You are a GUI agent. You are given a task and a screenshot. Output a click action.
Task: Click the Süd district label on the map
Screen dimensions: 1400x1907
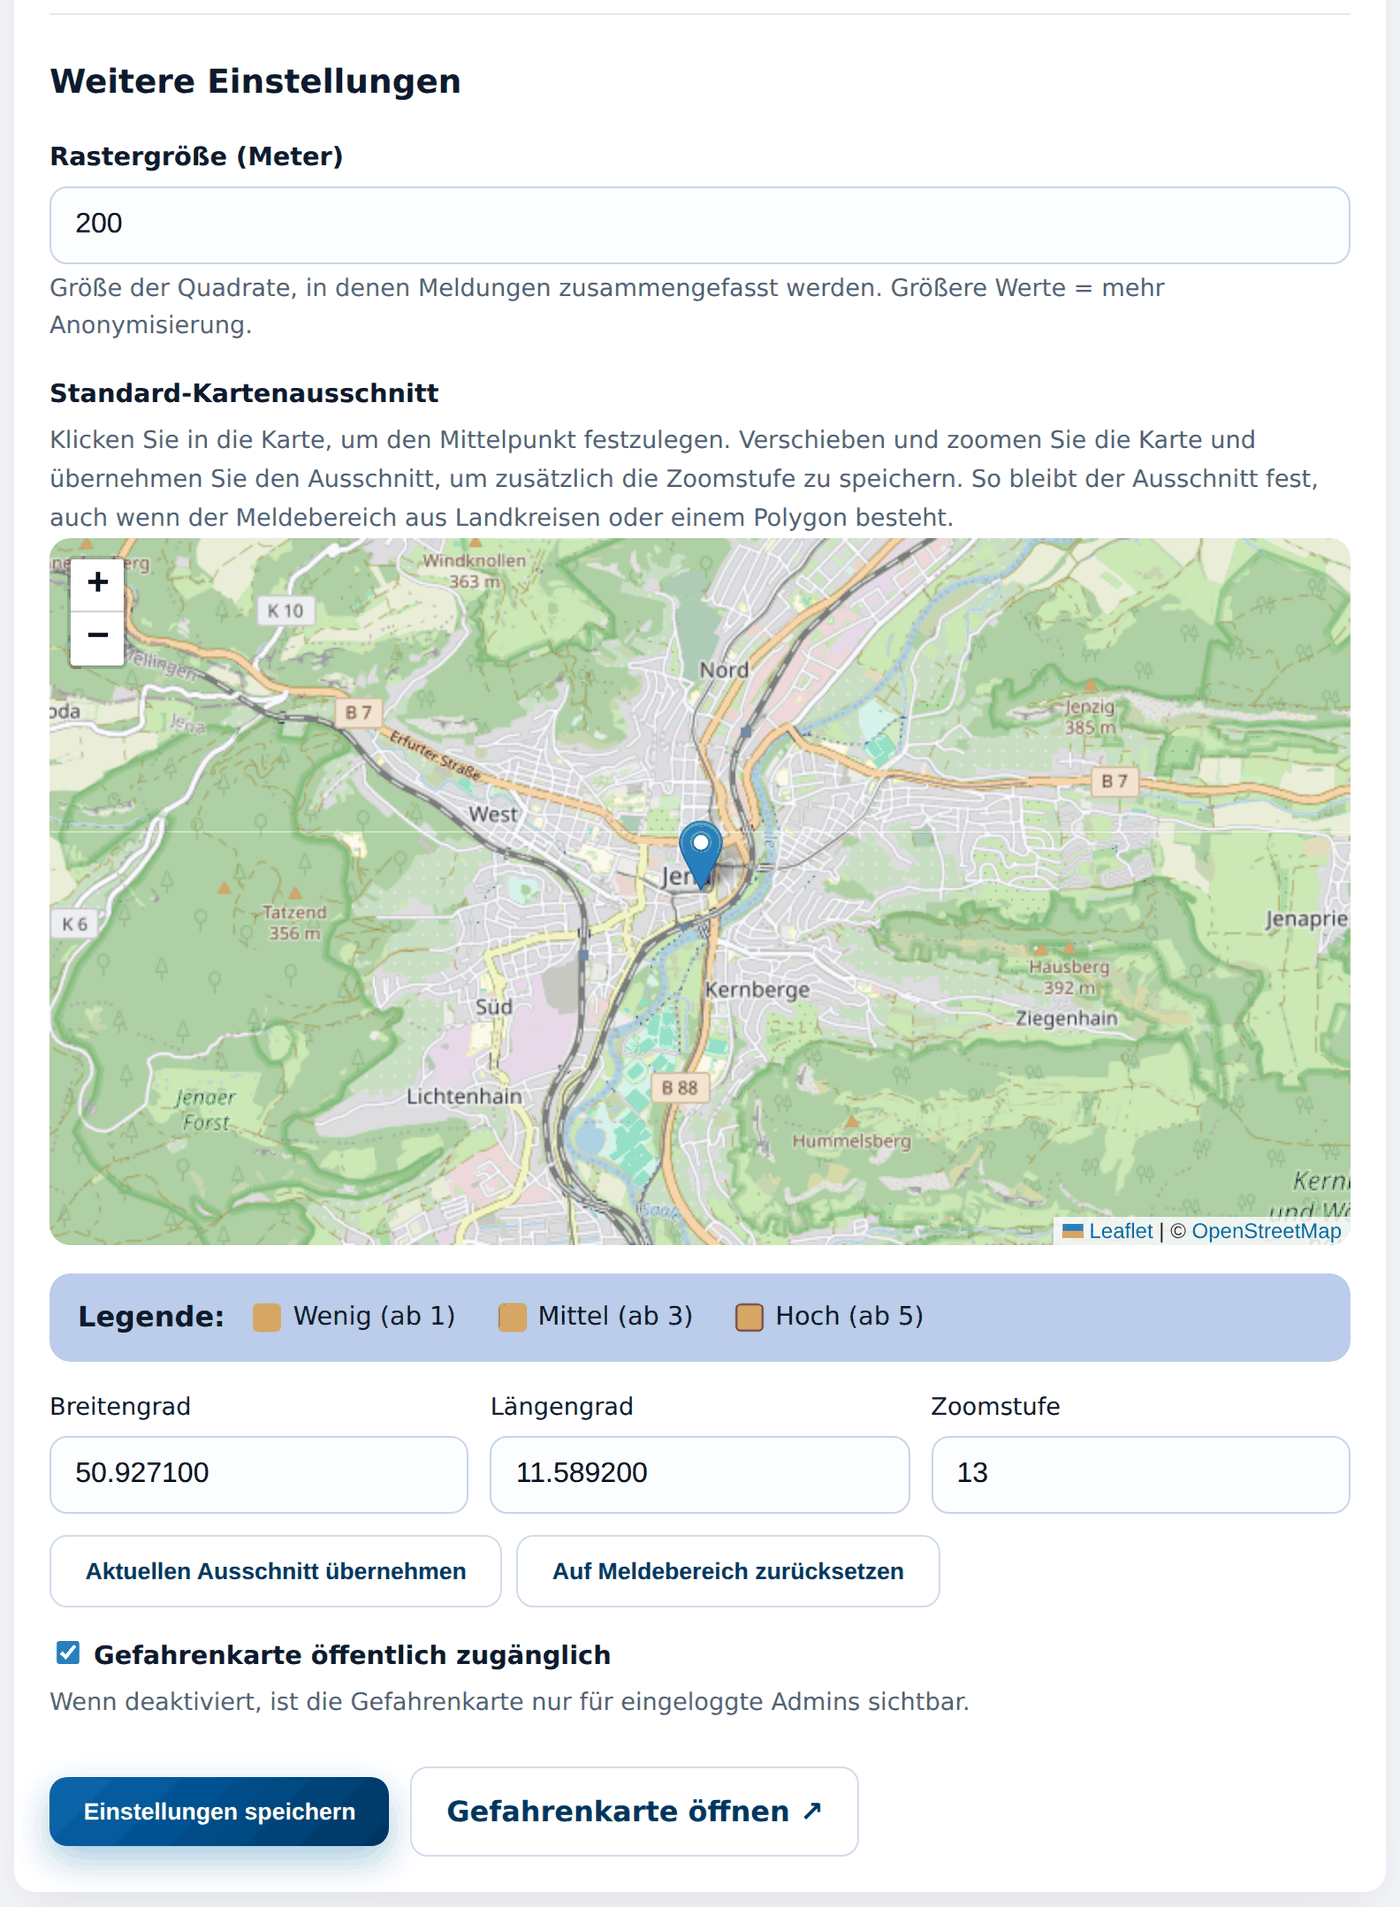point(494,1006)
